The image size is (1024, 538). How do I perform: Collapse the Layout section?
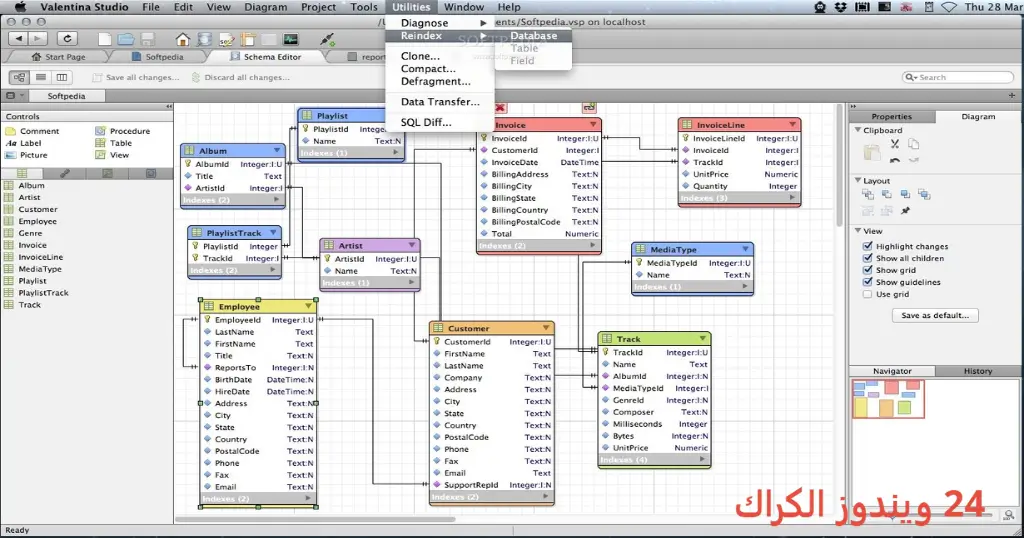click(858, 180)
